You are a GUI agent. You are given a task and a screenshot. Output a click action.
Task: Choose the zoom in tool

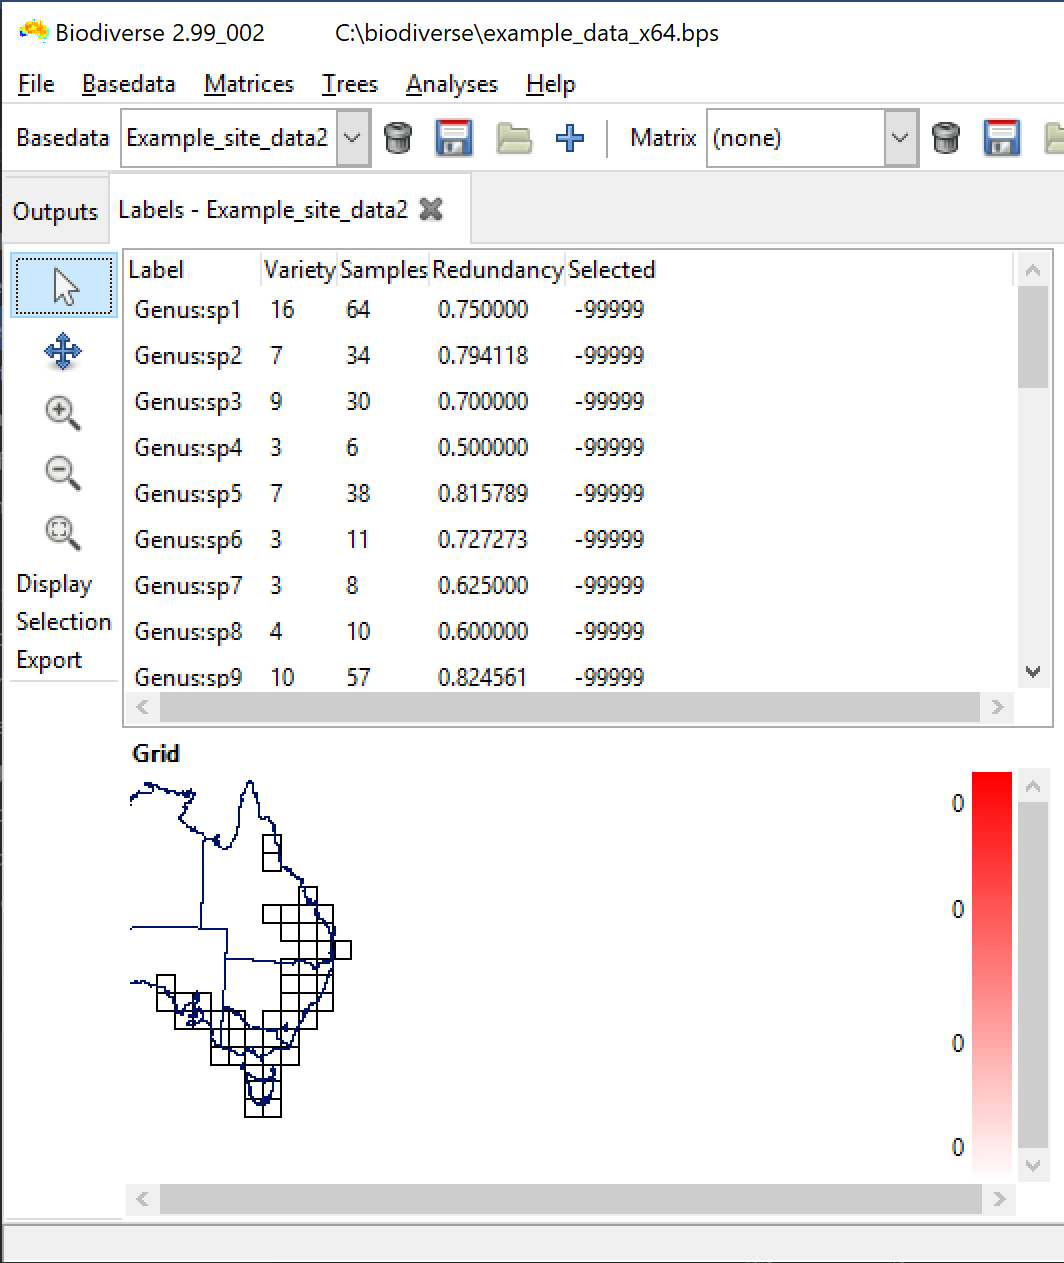[62, 413]
